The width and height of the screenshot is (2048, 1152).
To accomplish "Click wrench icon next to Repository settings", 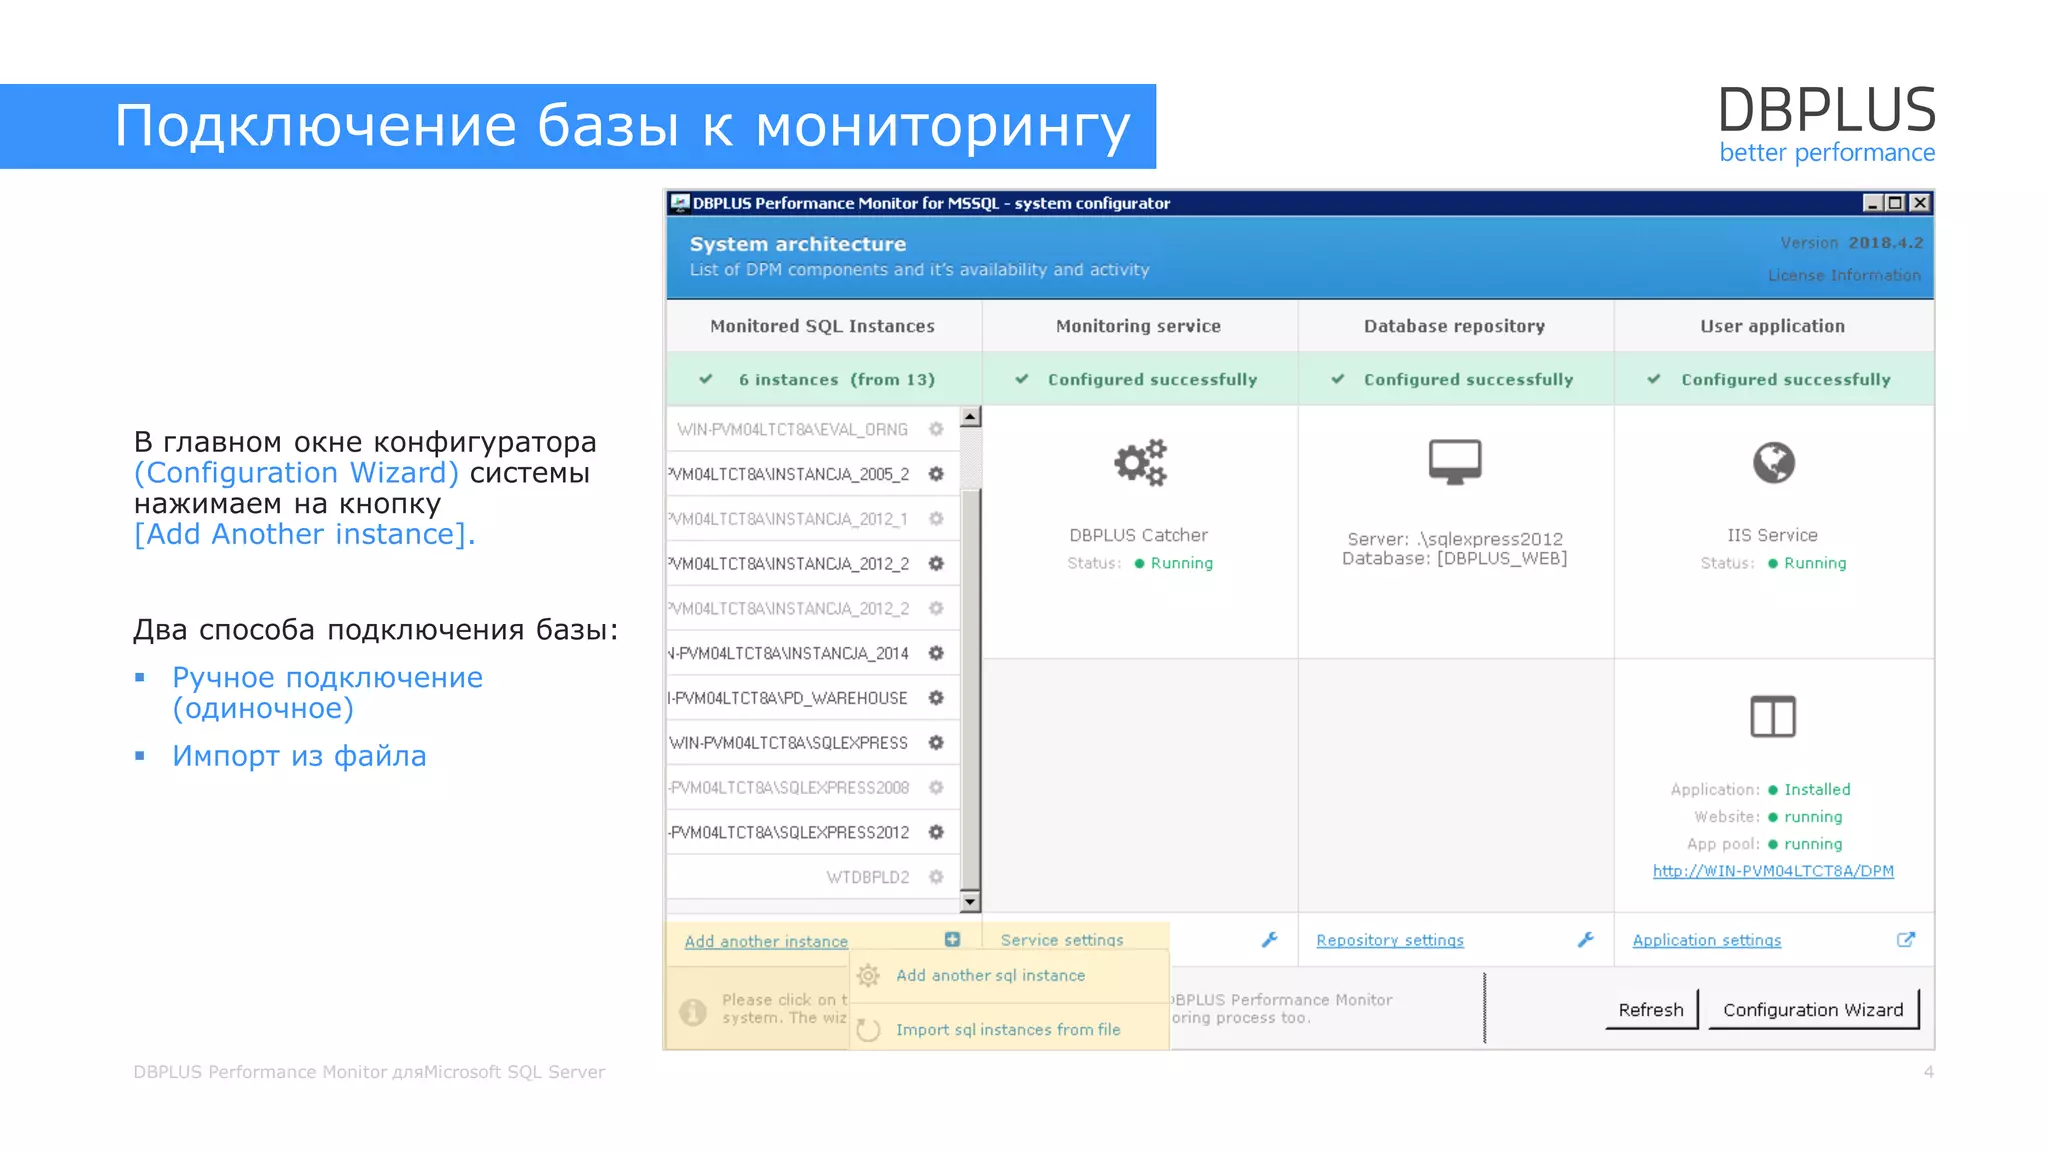I will [x=1586, y=939].
